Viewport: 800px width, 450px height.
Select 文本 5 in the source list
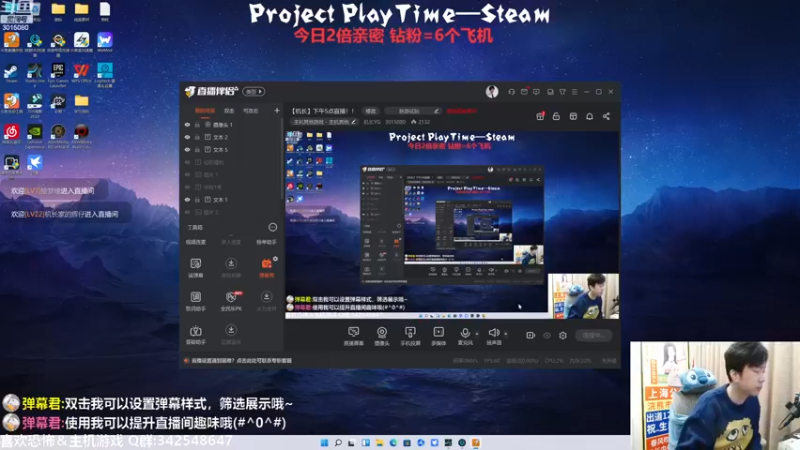[x=220, y=149]
